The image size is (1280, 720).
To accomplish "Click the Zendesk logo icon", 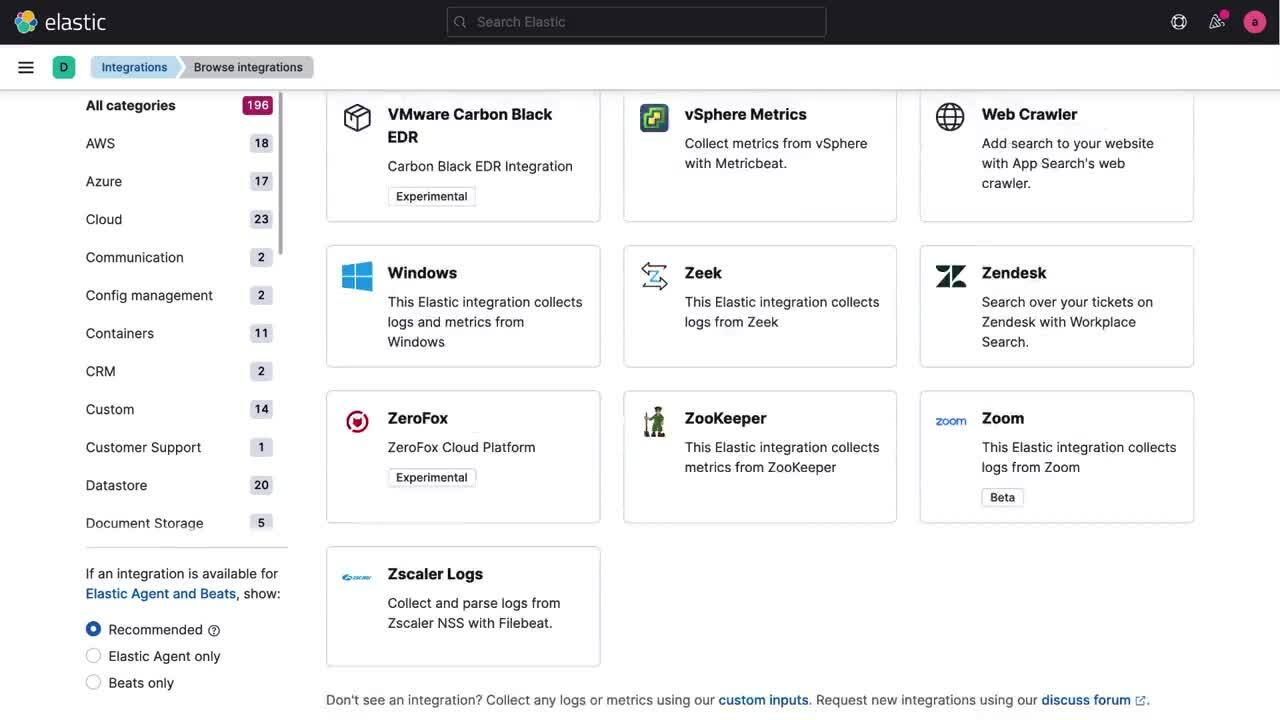I will click(951, 276).
